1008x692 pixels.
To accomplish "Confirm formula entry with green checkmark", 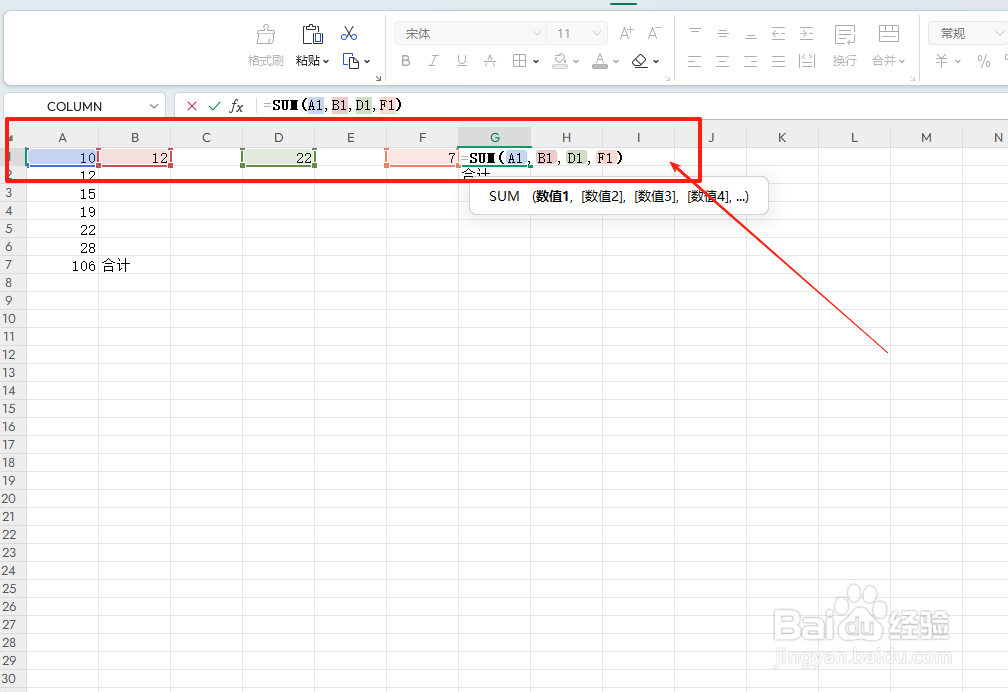I will 214,106.
